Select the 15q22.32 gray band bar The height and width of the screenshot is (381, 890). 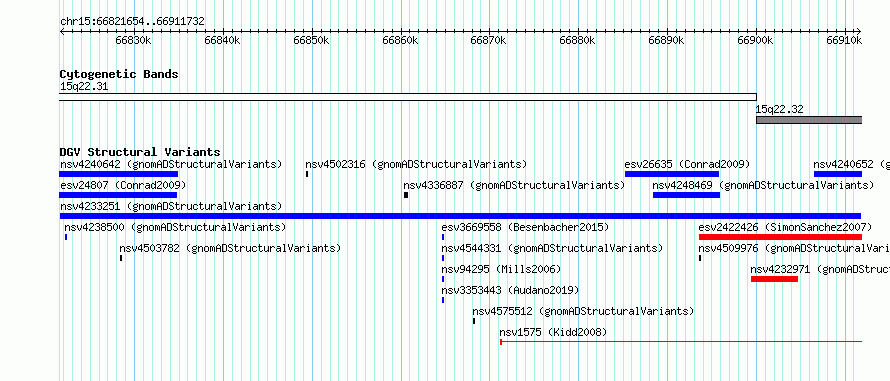(809, 120)
